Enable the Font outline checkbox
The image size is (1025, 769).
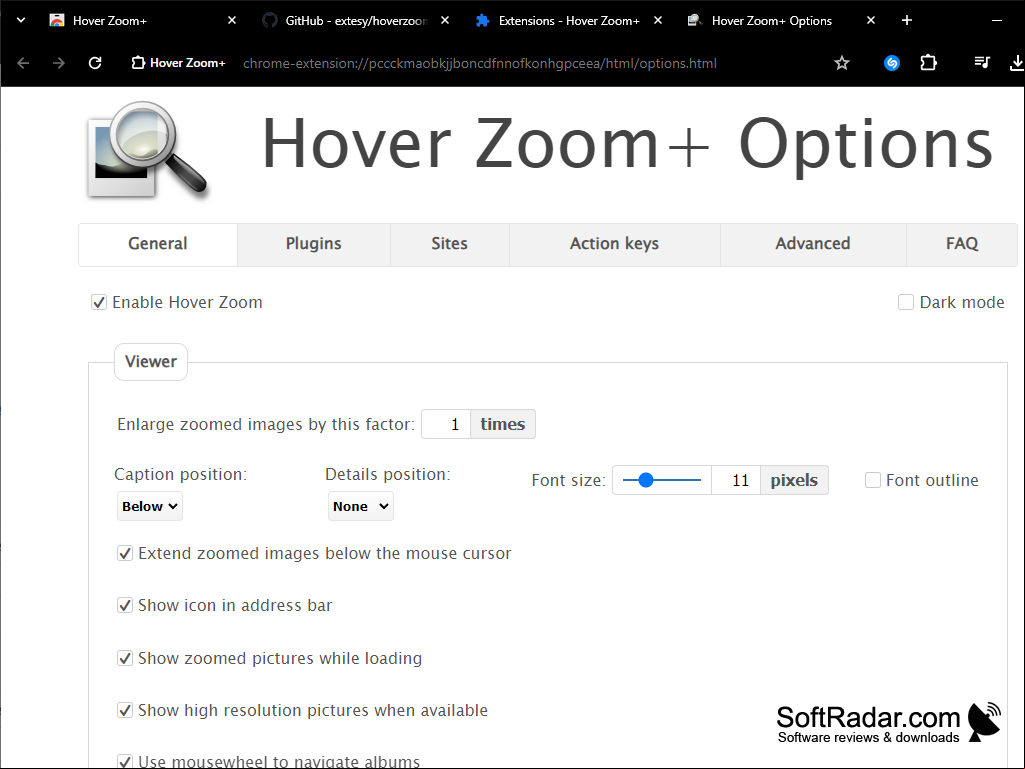(x=873, y=480)
